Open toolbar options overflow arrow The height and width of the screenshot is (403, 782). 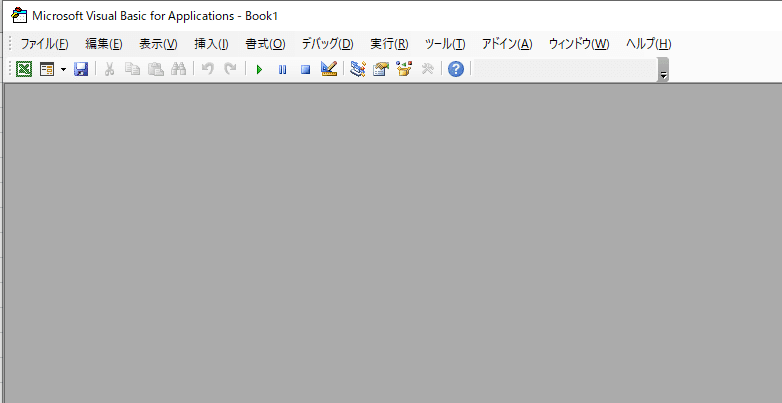[x=663, y=70]
